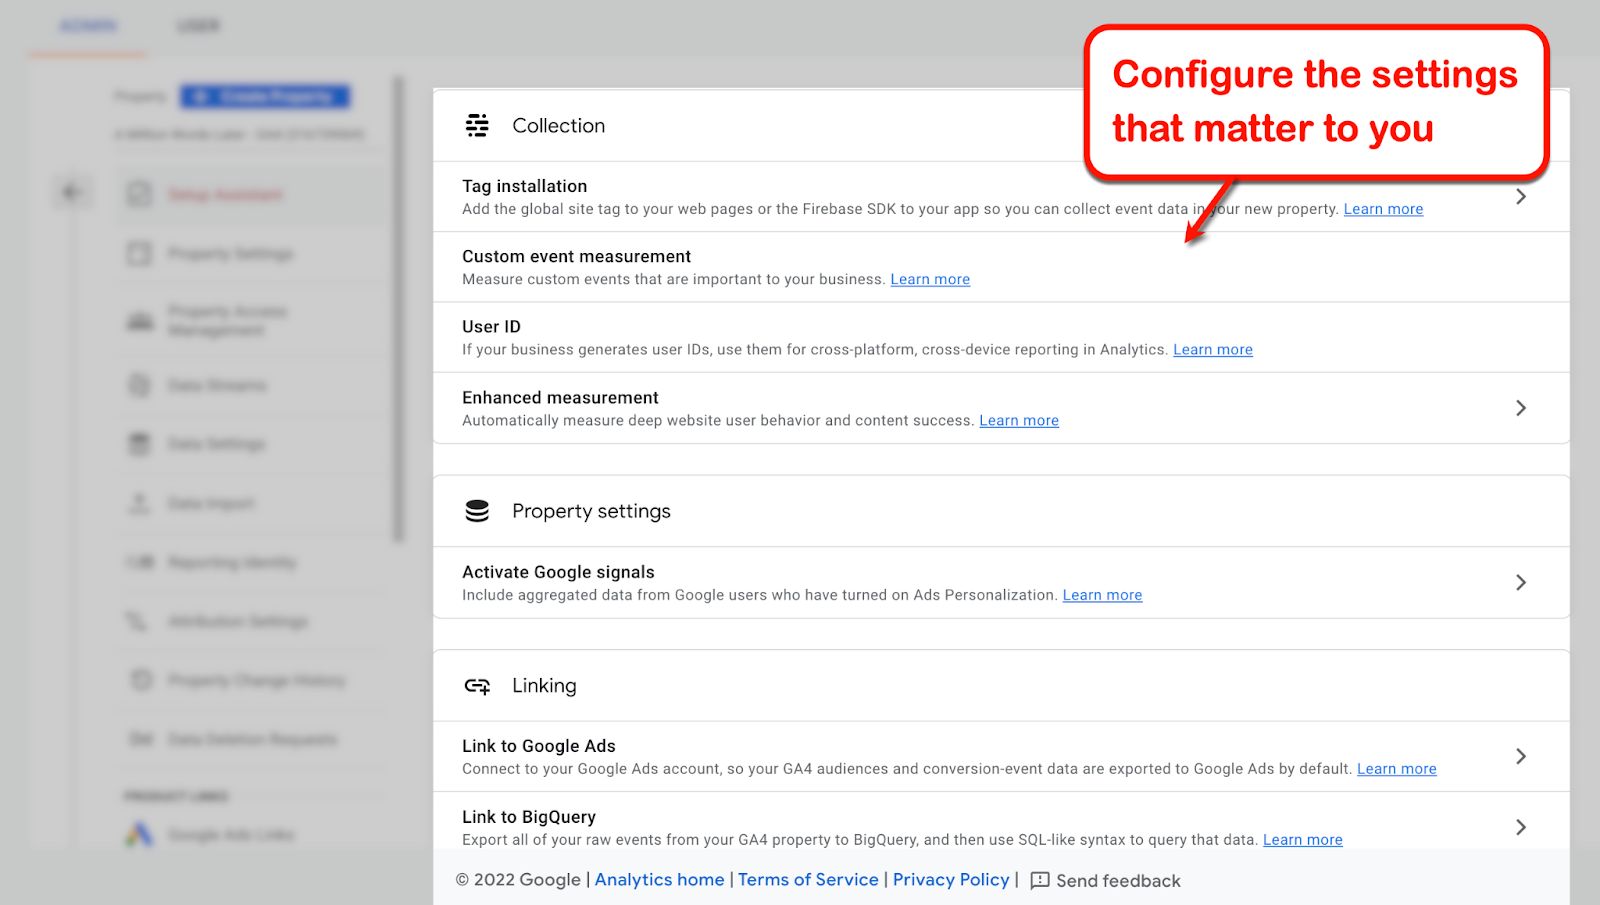The image size is (1600, 905).
Task: Click the "Link to Google Ads" row title
Action: [x=539, y=746]
